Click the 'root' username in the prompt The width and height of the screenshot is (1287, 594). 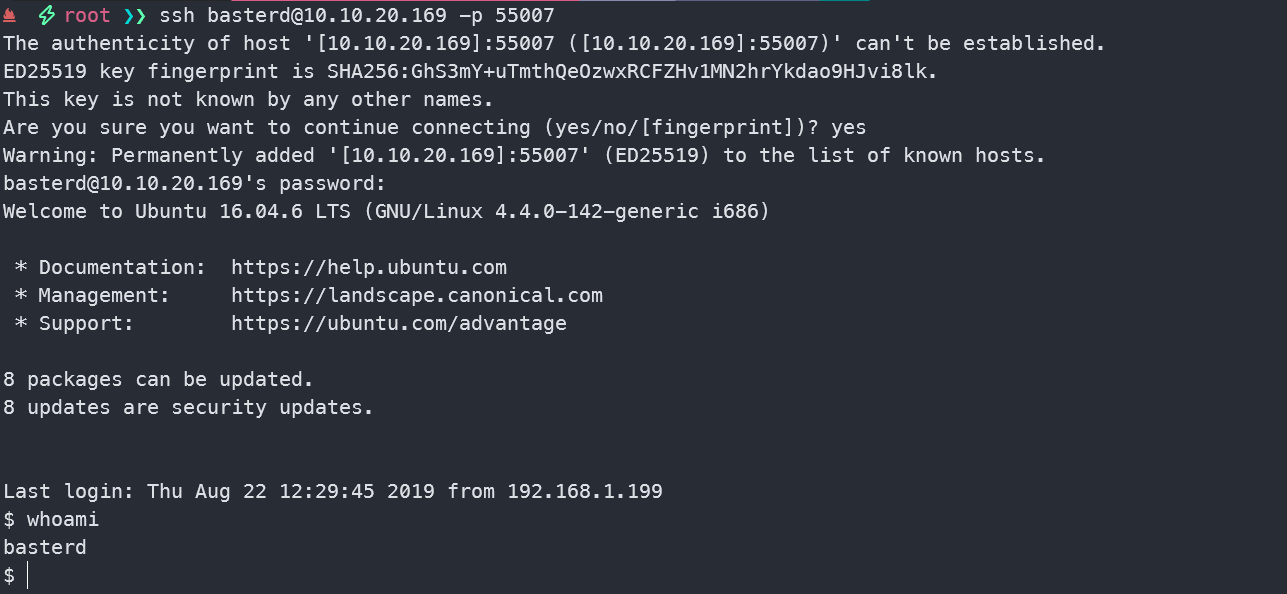pyautogui.click(x=87, y=16)
